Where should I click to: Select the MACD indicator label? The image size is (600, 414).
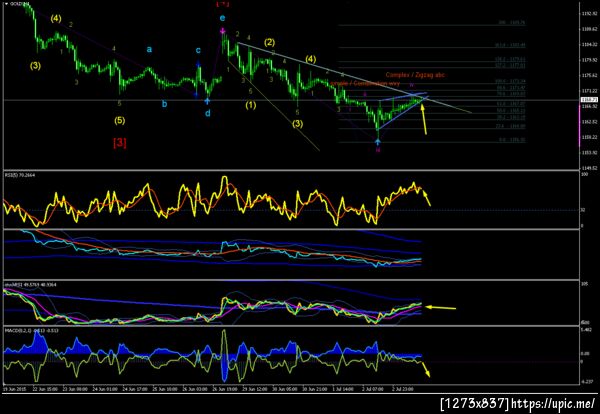coord(31,329)
